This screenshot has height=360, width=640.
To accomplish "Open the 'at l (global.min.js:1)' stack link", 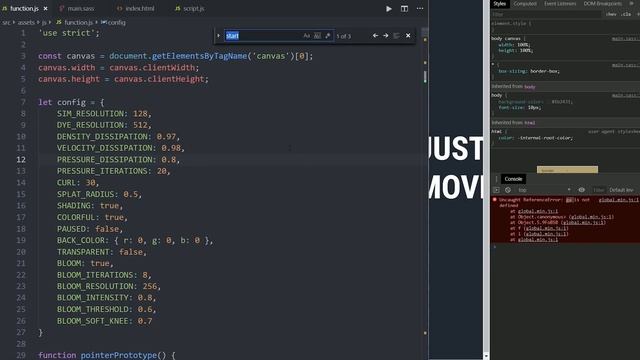I will point(546,234).
